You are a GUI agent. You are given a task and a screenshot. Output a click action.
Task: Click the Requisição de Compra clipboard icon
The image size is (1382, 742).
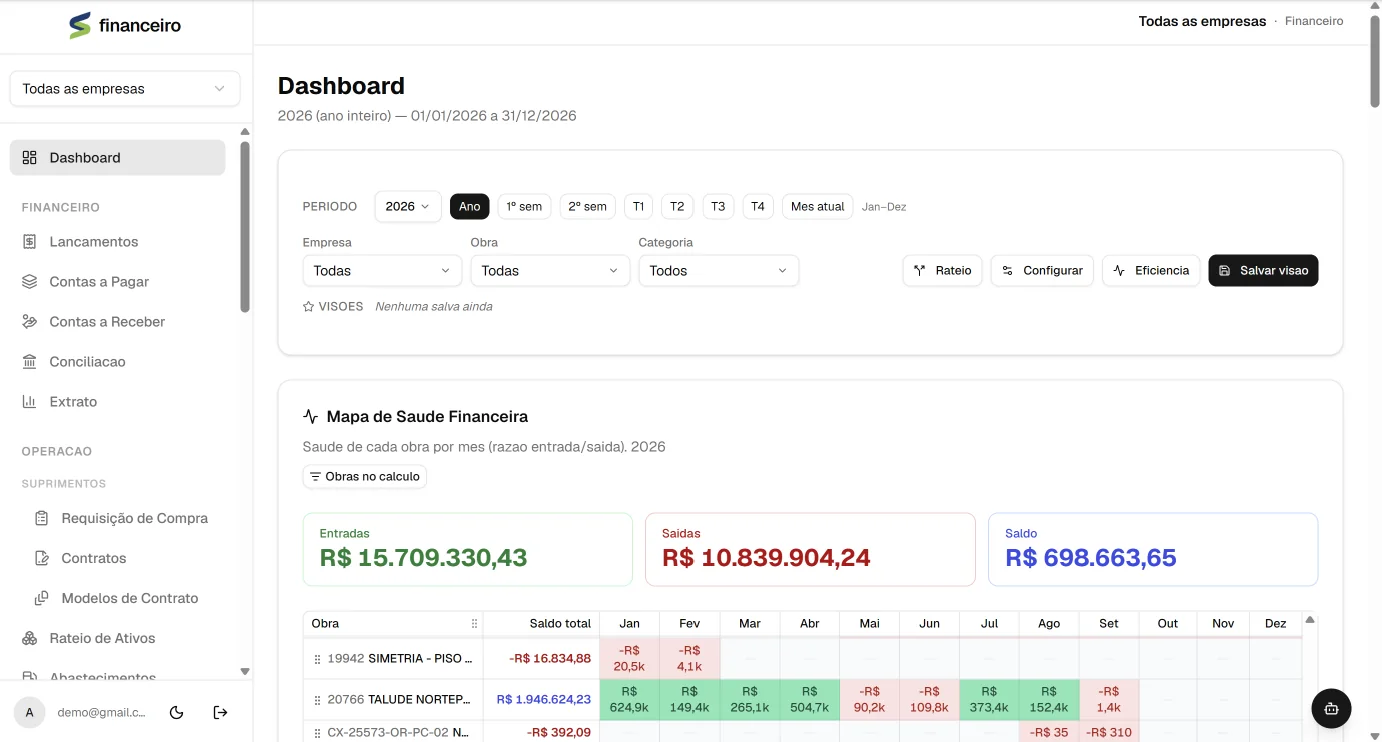pyautogui.click(x=42, y=518)
